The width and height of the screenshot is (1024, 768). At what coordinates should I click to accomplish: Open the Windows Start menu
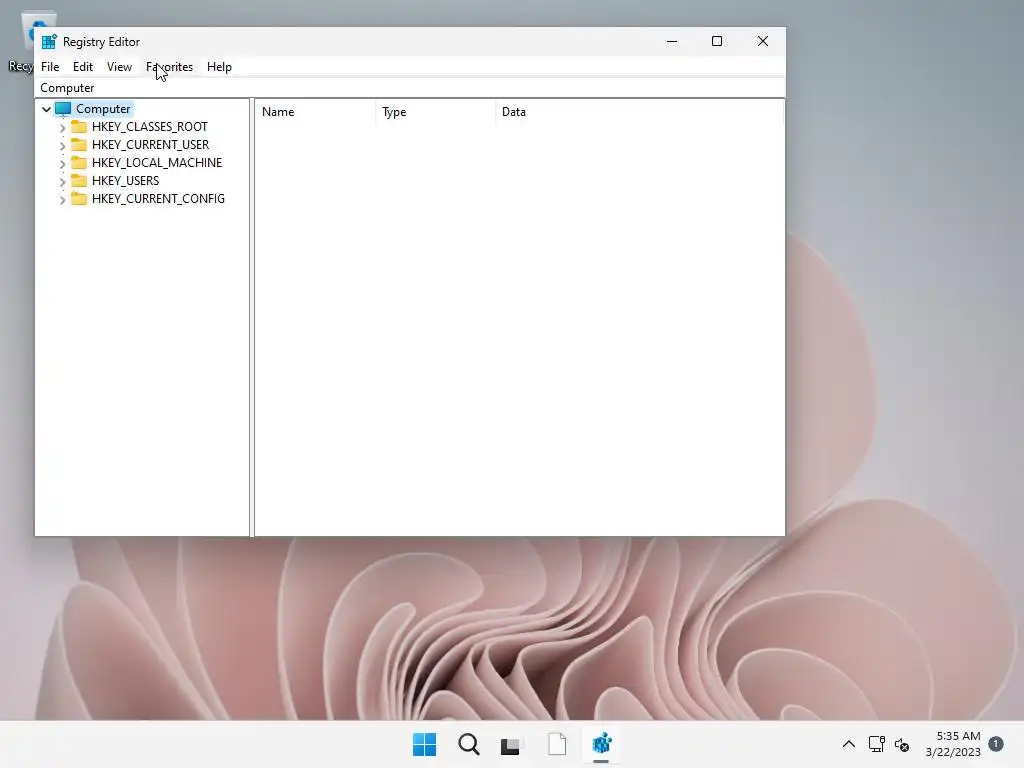coord(424,744)
